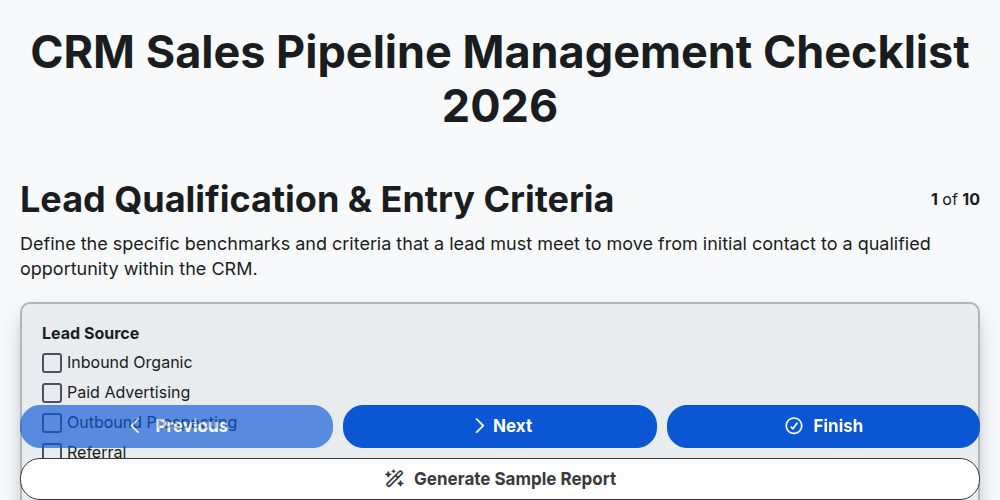Click the circled checkmark icon on Finish
1000x500 pixels.
tap(794, 426)
